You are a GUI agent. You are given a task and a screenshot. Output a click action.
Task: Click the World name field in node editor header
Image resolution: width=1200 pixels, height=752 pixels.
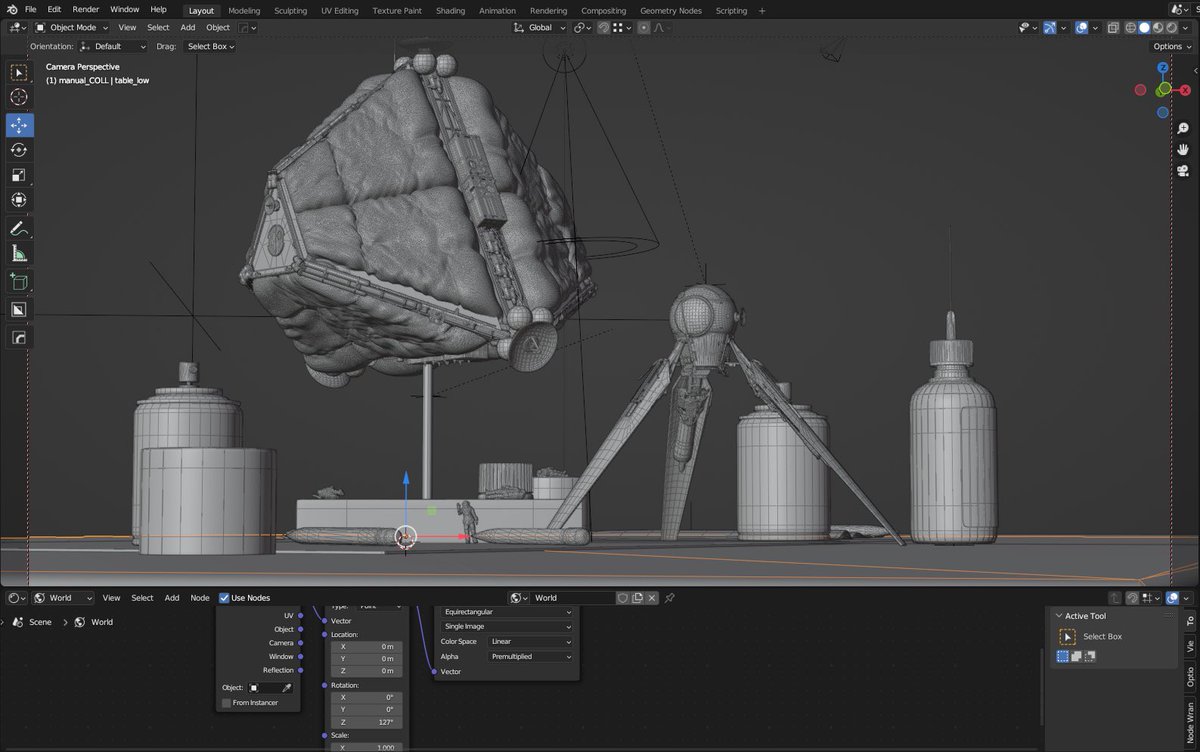(x=573, y=598)
